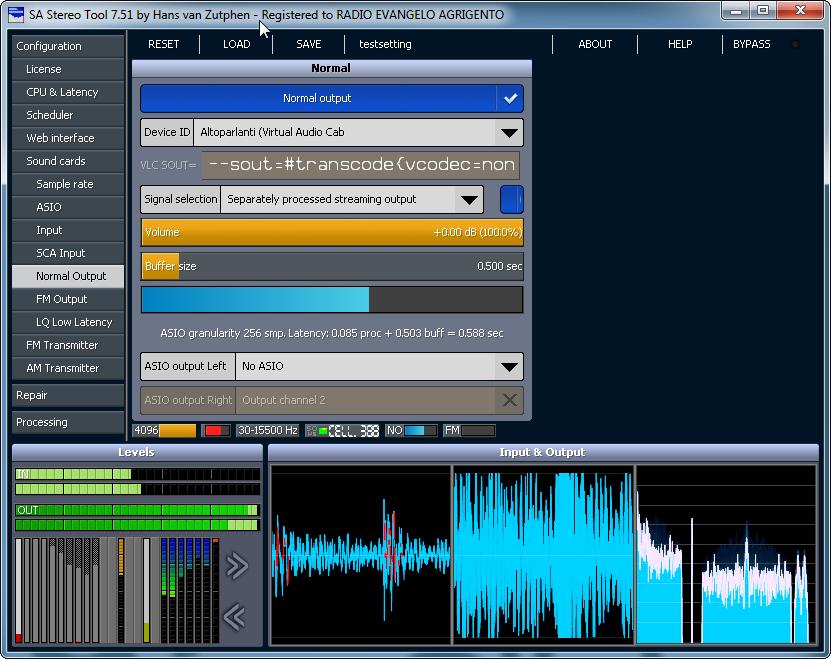Click the red status bar indicator
This screenshot has height=659, width=831.
216,430
